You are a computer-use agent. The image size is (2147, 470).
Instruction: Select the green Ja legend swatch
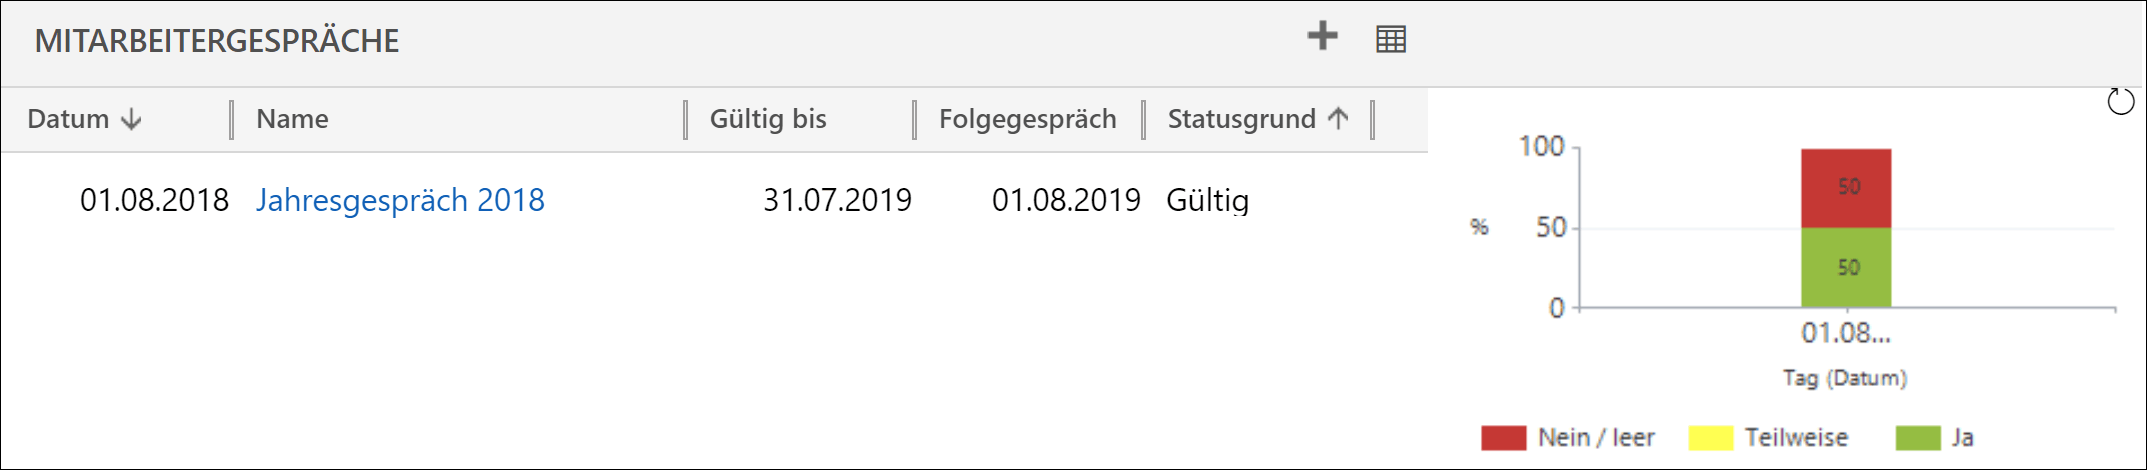click(x=1918, y=438)
